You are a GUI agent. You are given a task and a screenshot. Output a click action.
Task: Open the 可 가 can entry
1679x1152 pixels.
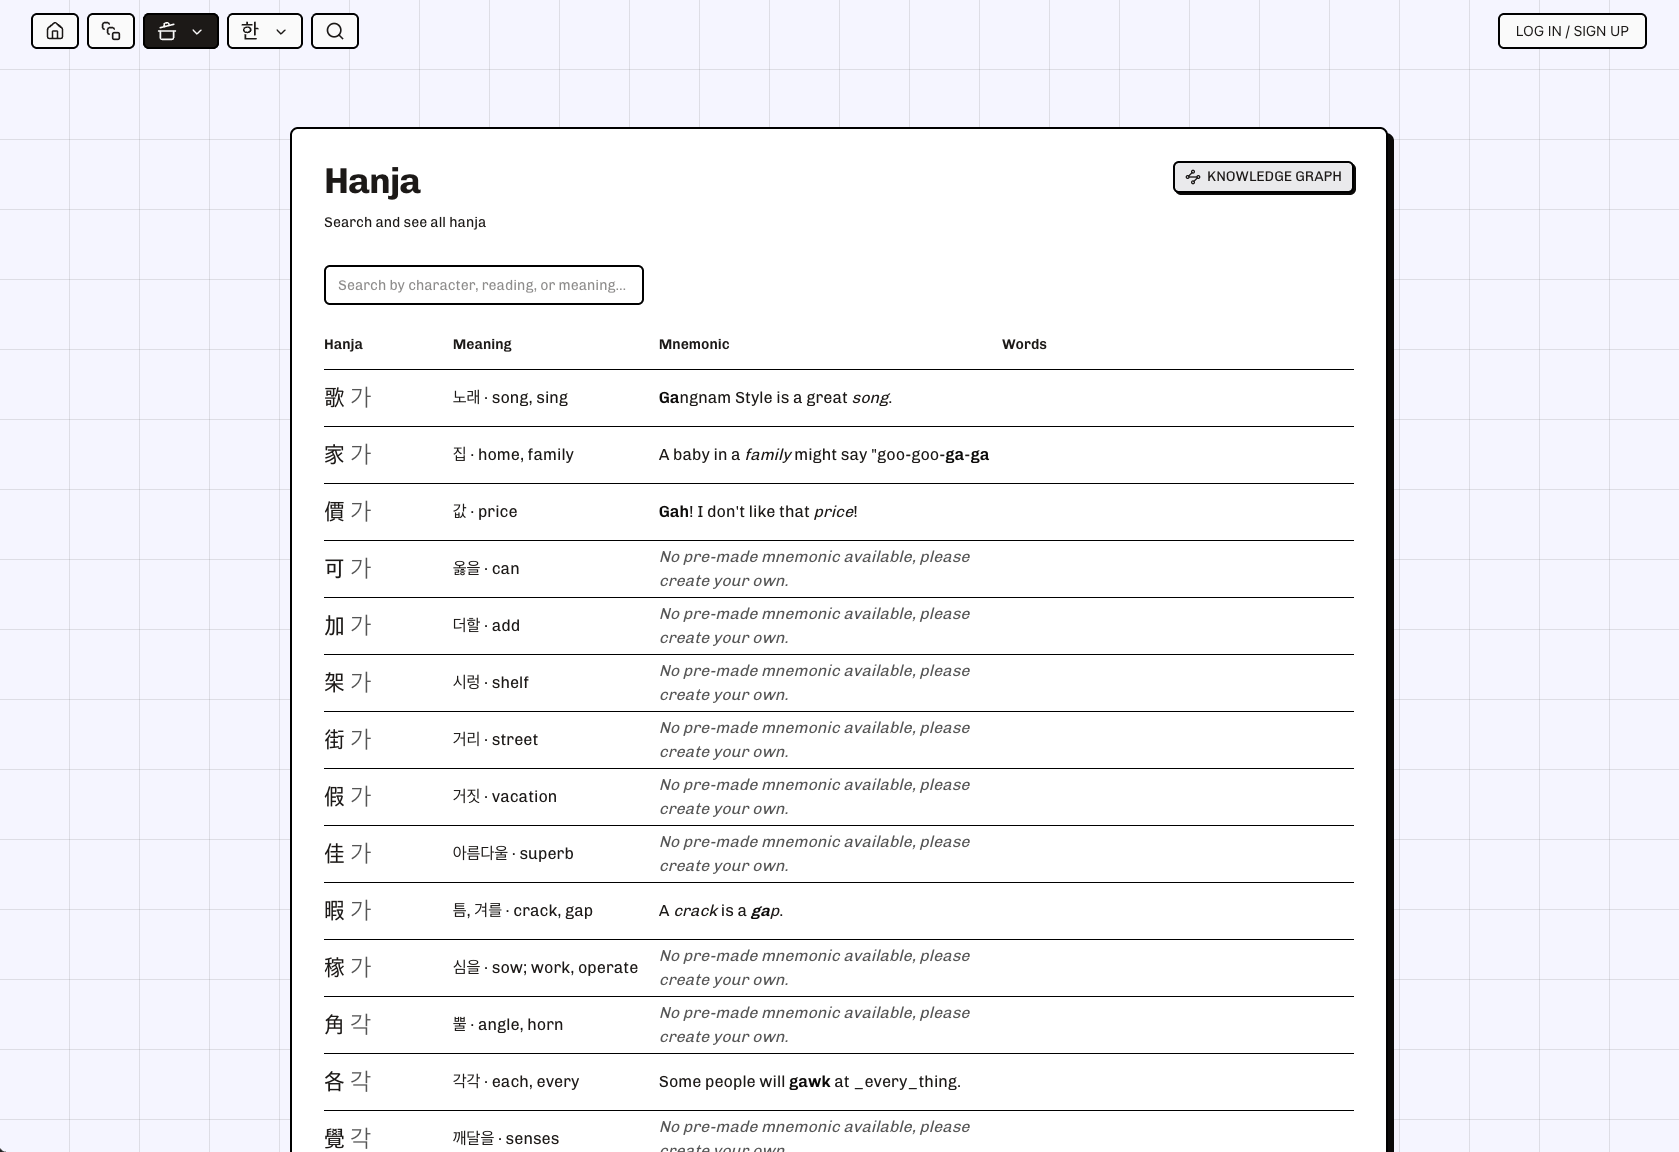839,569
